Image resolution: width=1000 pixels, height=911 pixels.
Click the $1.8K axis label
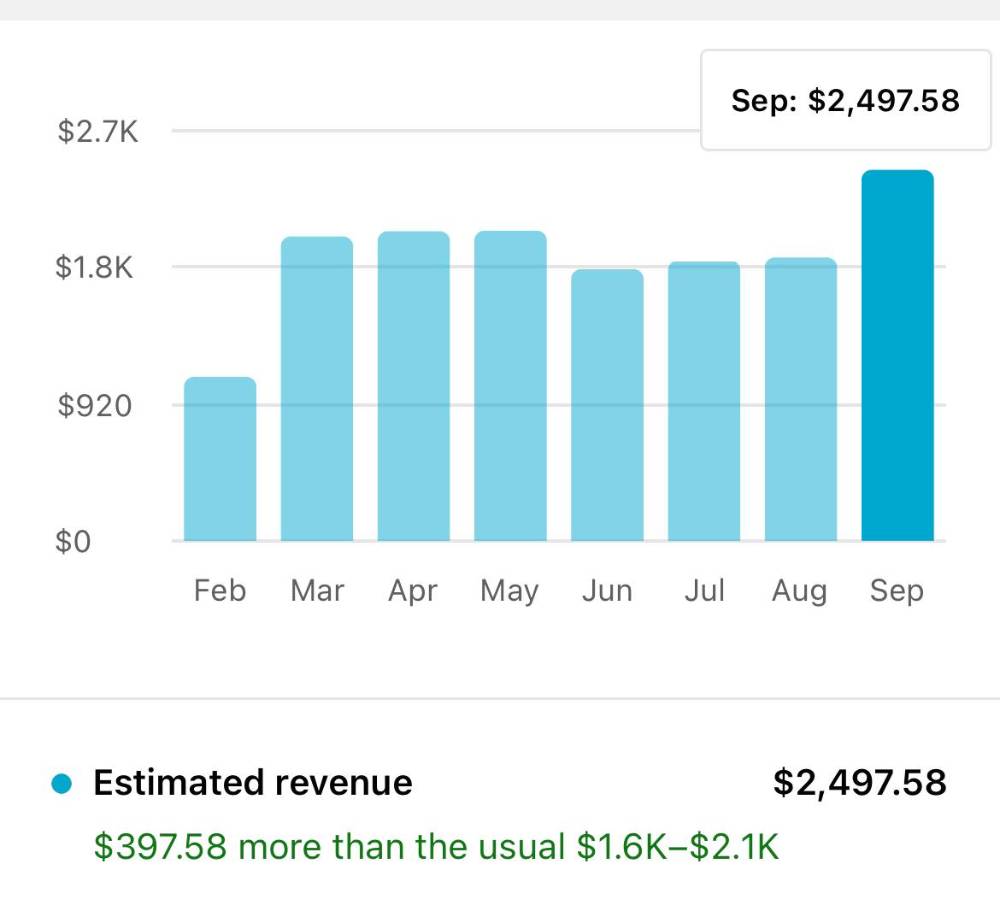94,267
